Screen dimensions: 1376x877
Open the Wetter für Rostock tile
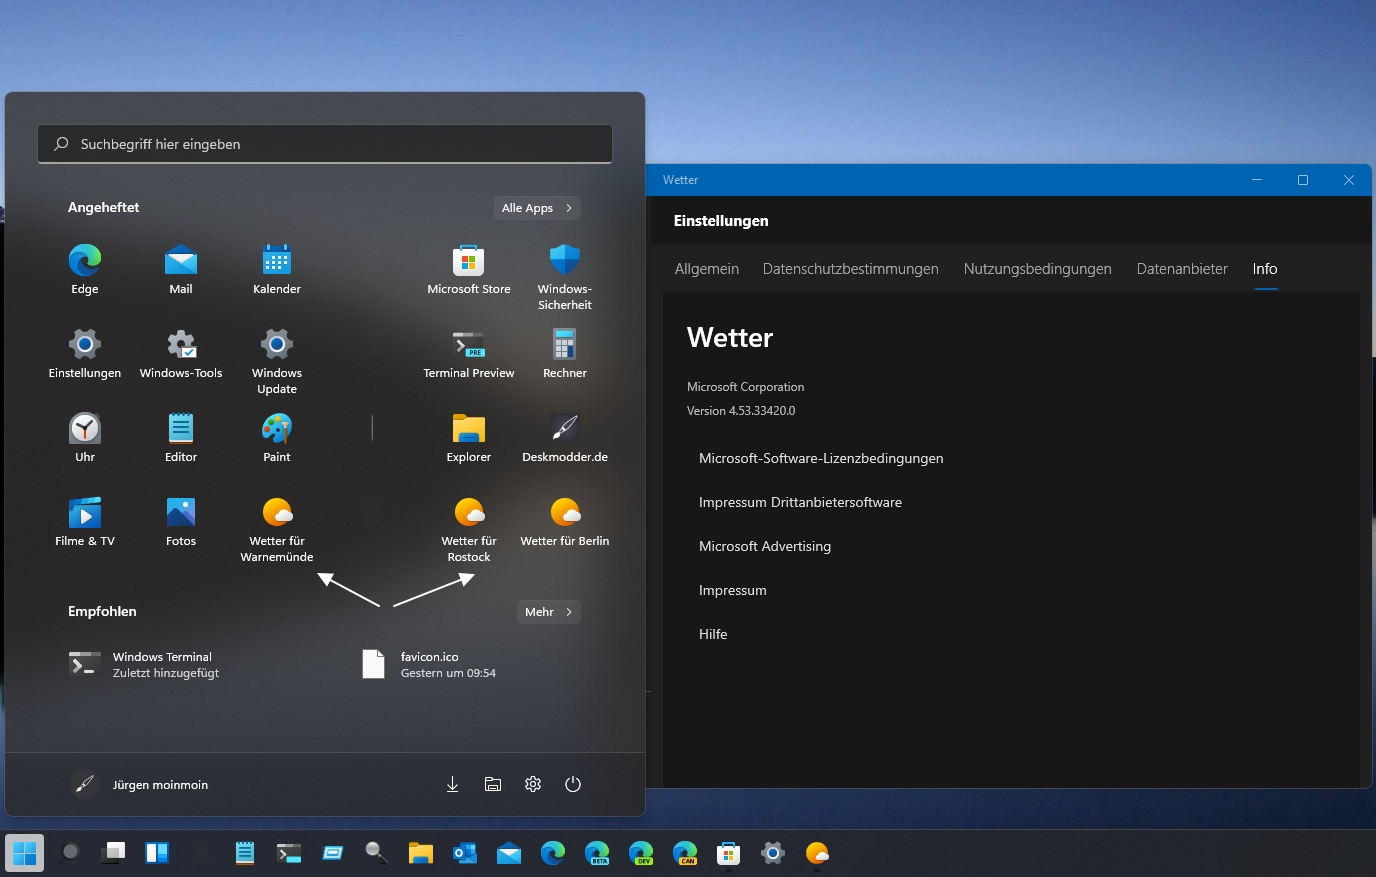coord(469,529)
